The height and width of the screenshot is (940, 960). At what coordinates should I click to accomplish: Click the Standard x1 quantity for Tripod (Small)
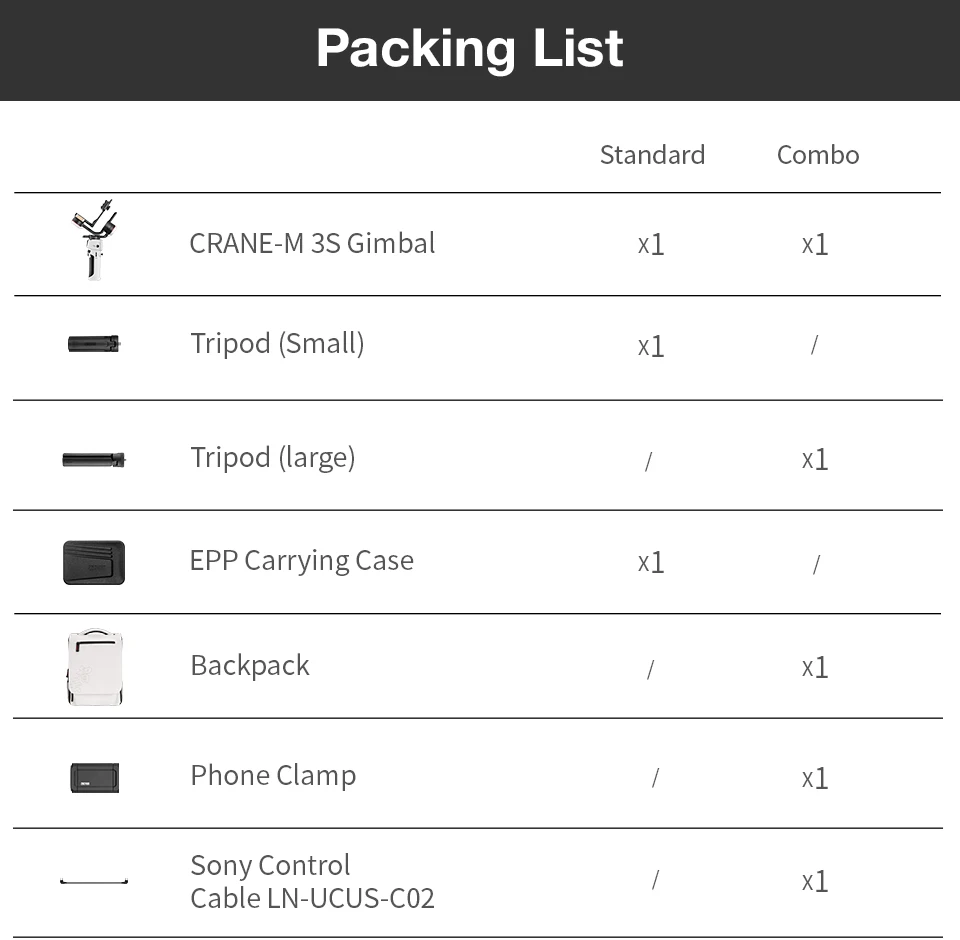[x=651, y=346]
